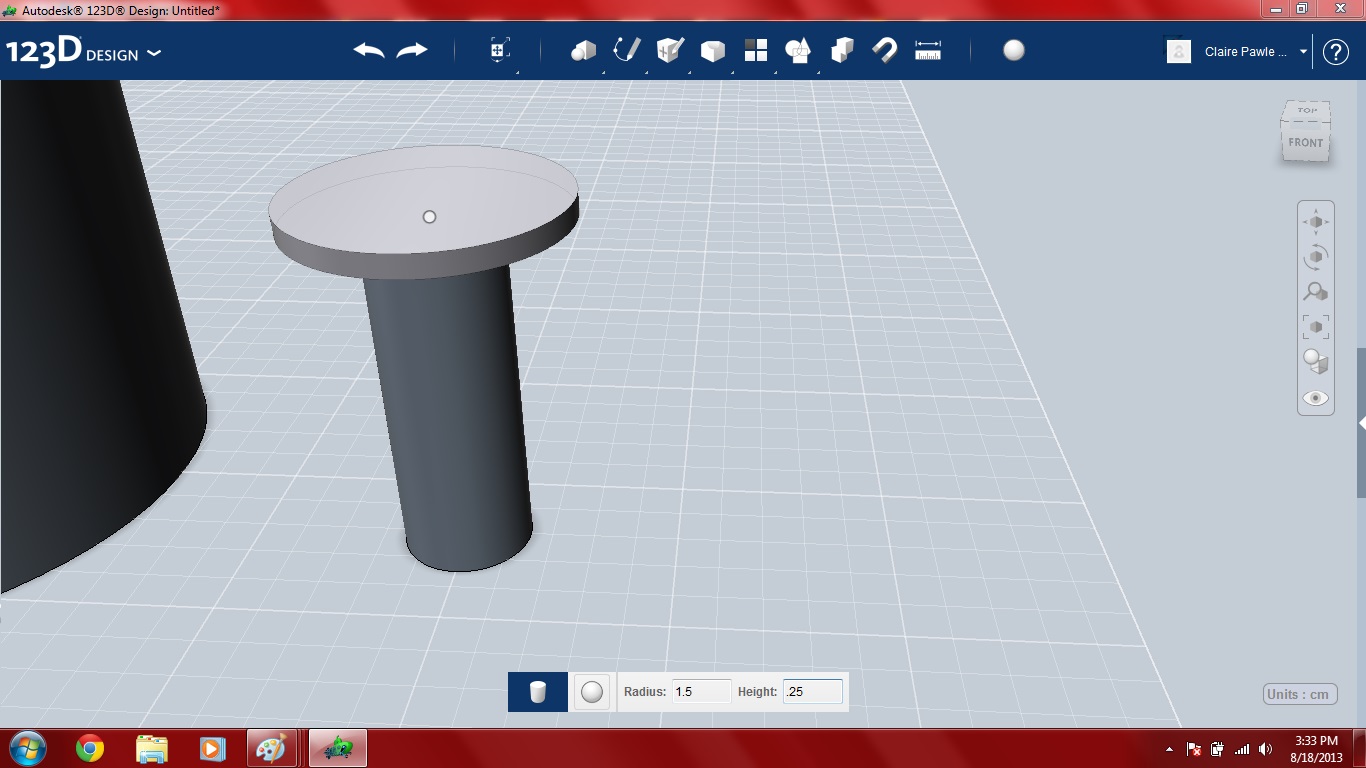Redo the last undone action

tap(412, 50)
